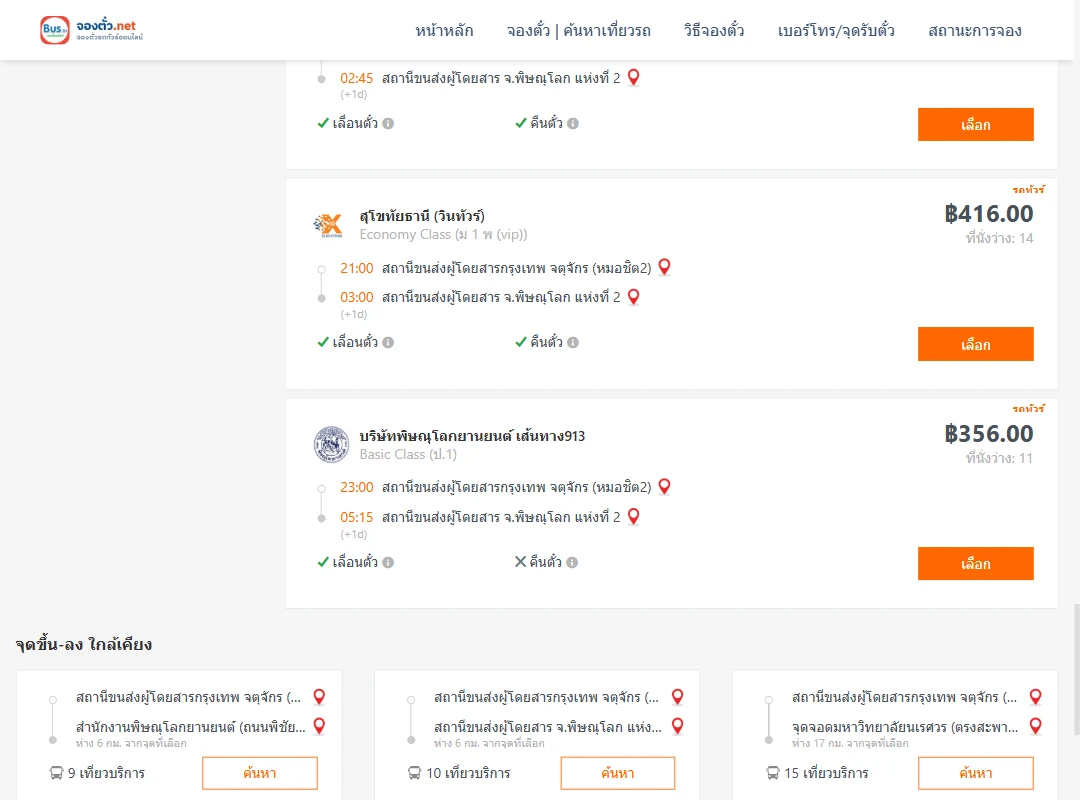Open สถานะการจอง menu item

pyautogui.click(x=975, y=30)
